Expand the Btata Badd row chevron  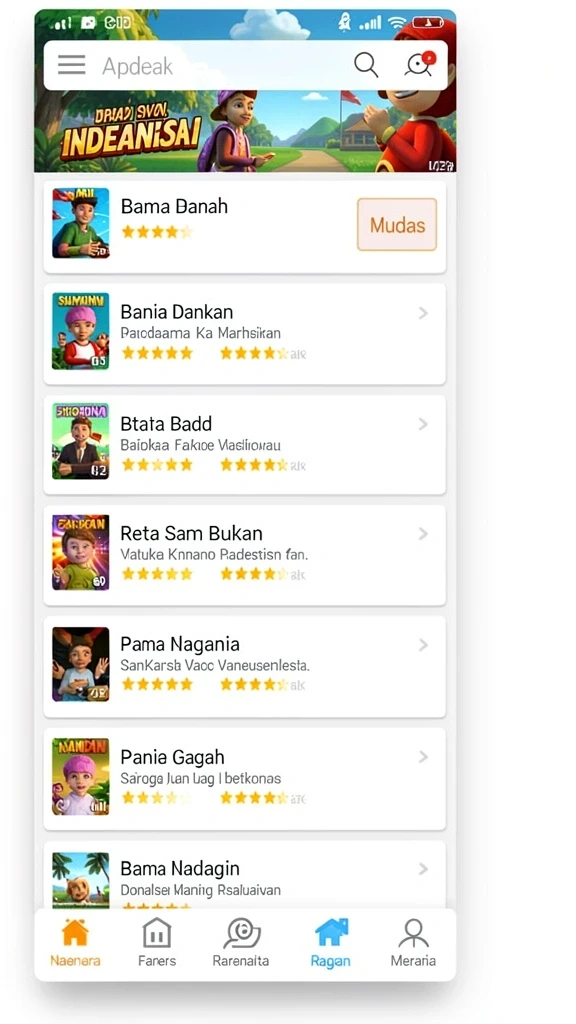coord(423,424)
